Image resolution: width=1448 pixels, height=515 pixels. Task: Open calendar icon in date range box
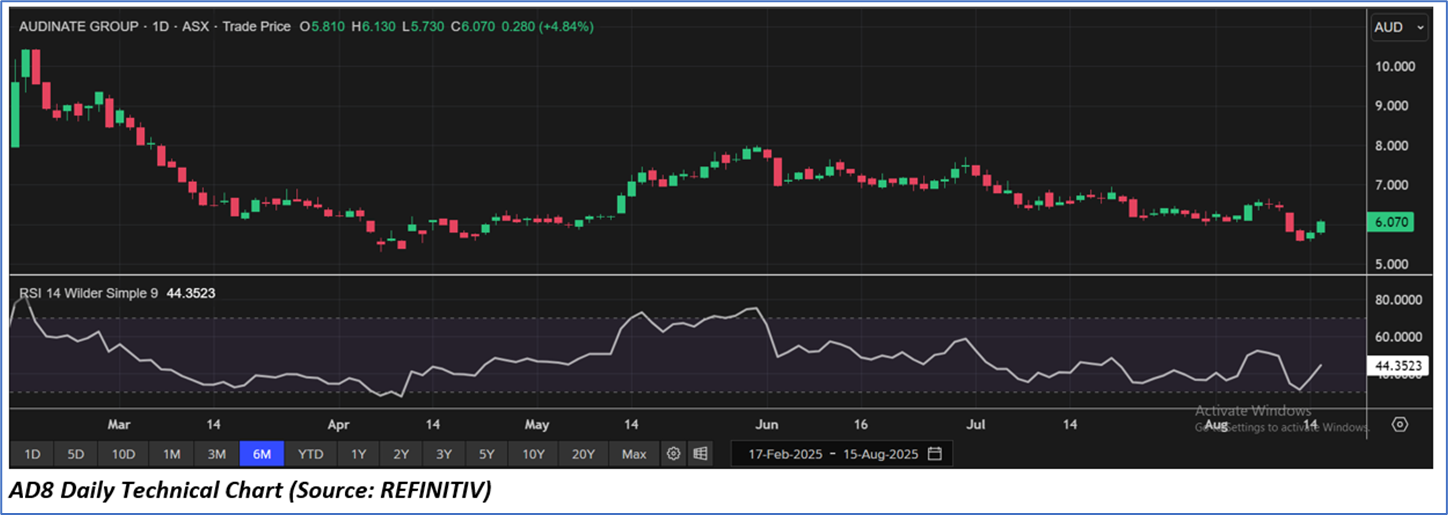tap(935, 454)
